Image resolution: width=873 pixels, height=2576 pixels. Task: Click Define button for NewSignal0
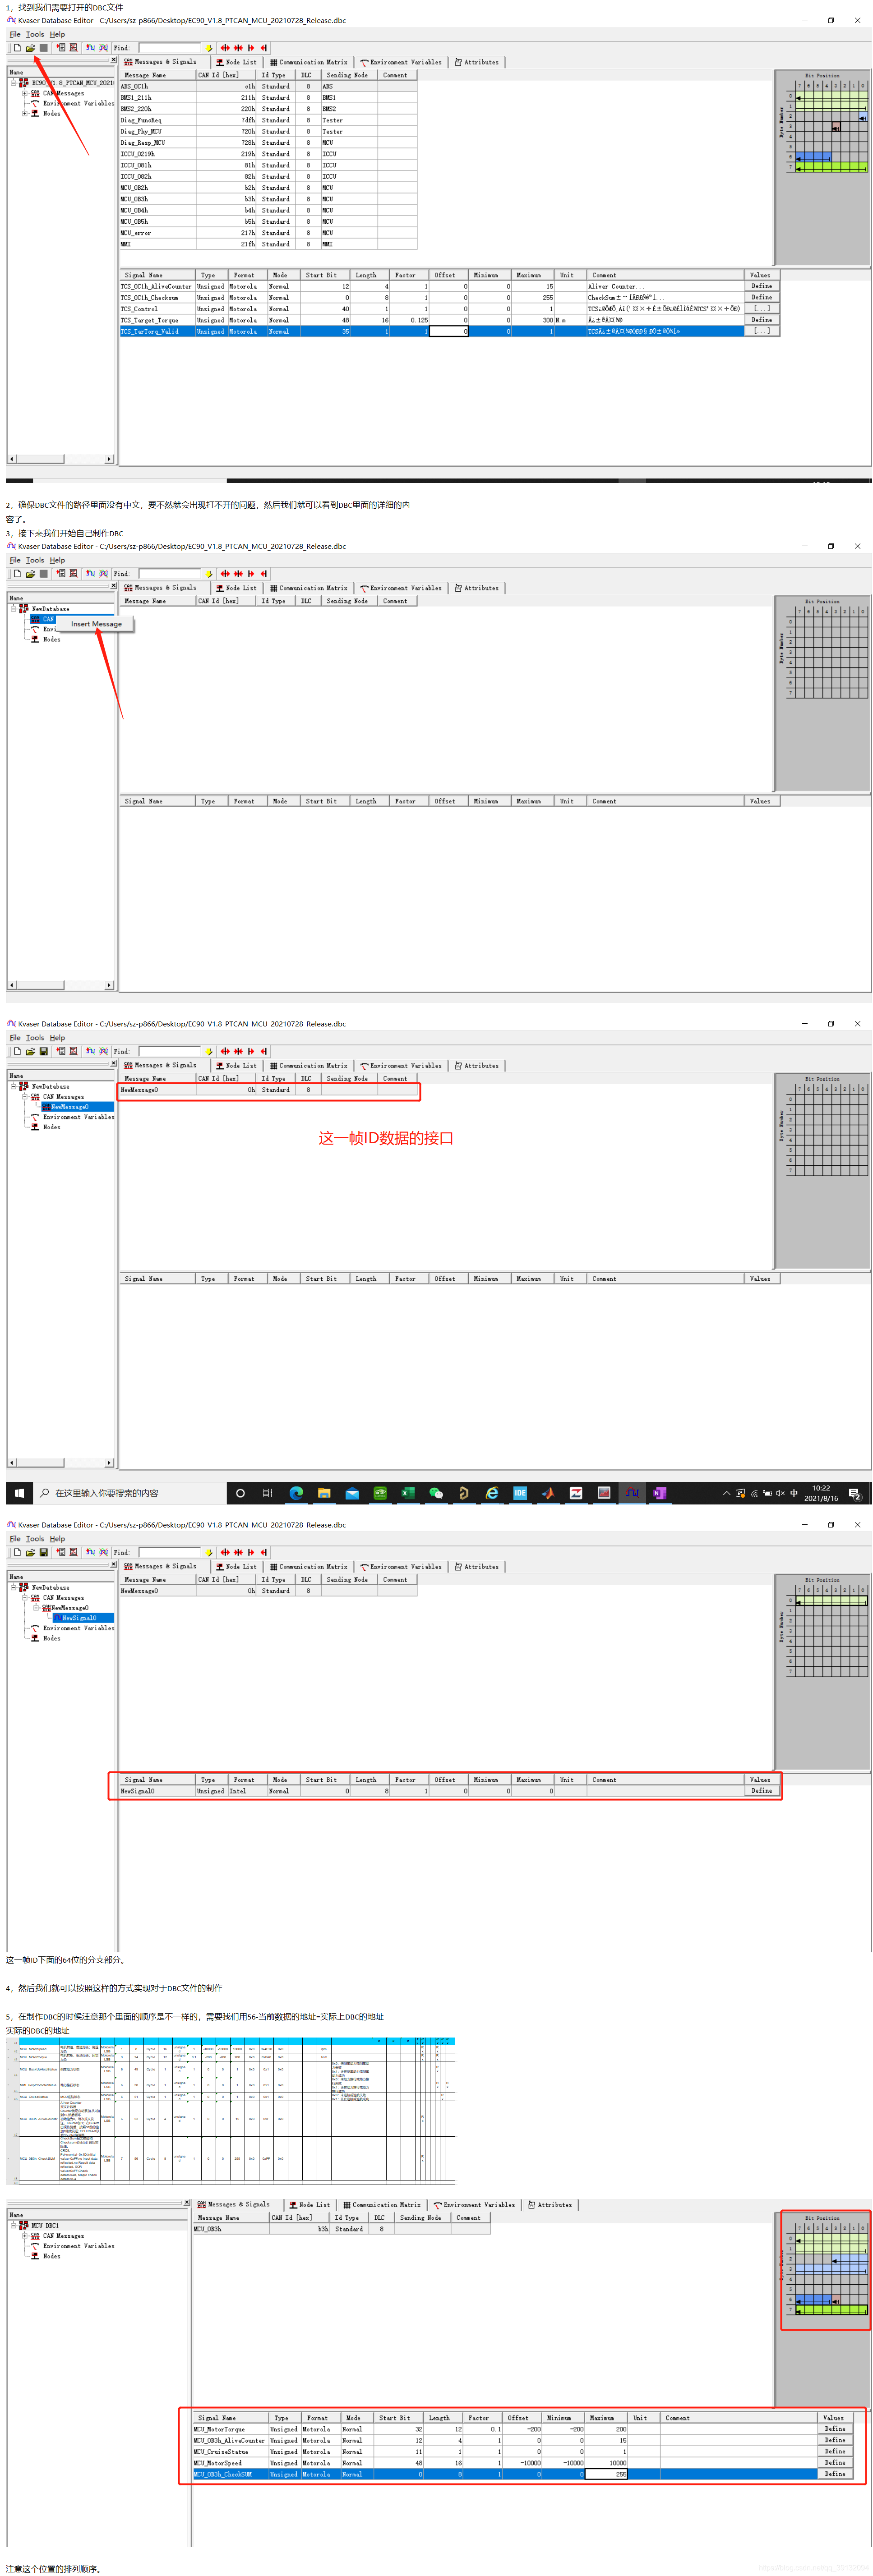pos(761,1791)
